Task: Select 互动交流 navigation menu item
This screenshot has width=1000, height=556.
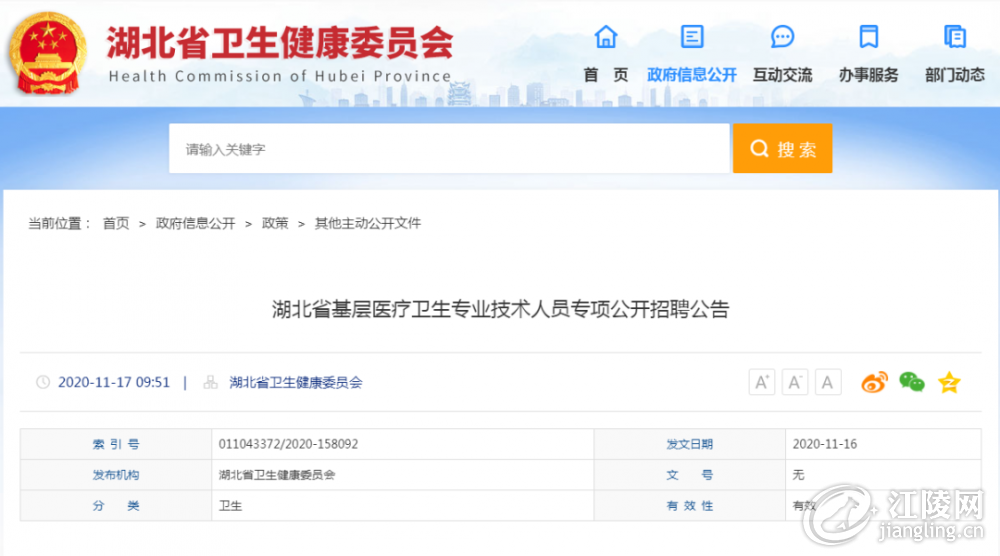Action: tap(783, 75)
